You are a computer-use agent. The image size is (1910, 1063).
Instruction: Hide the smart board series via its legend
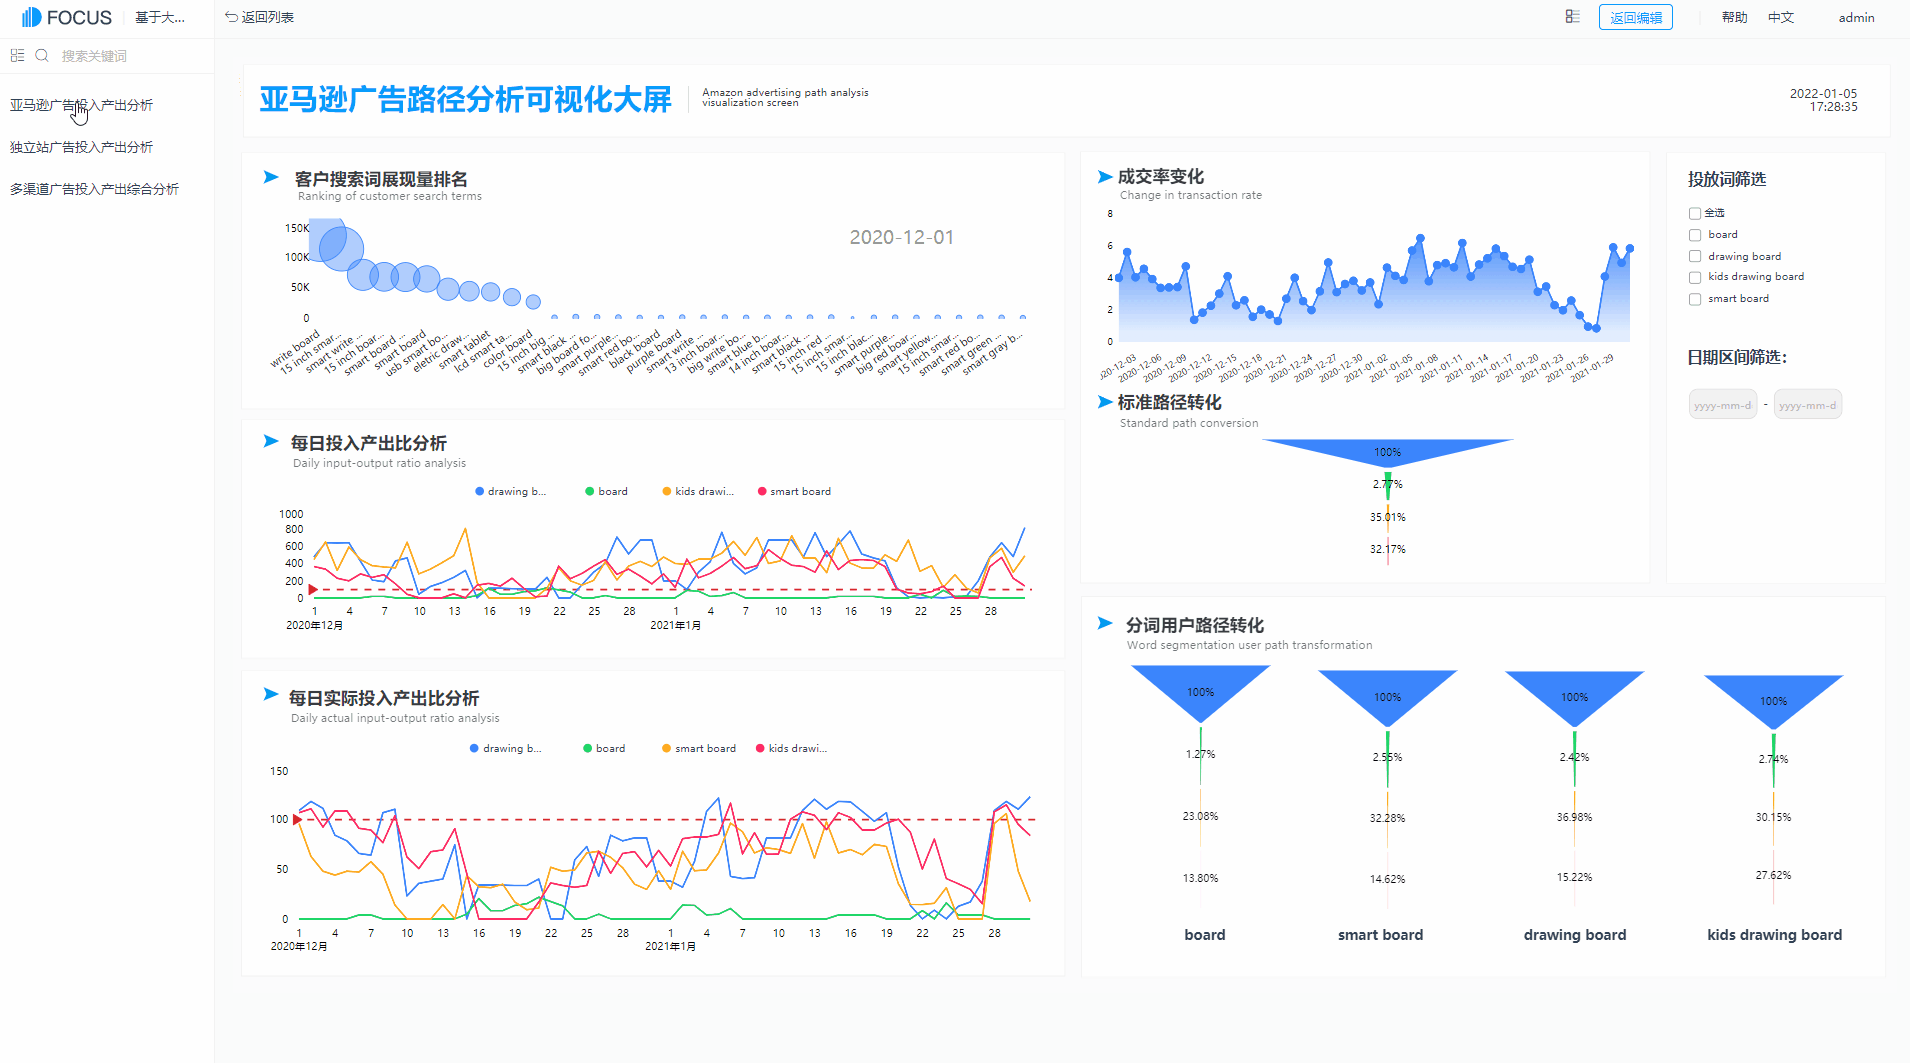click(795, 491)
